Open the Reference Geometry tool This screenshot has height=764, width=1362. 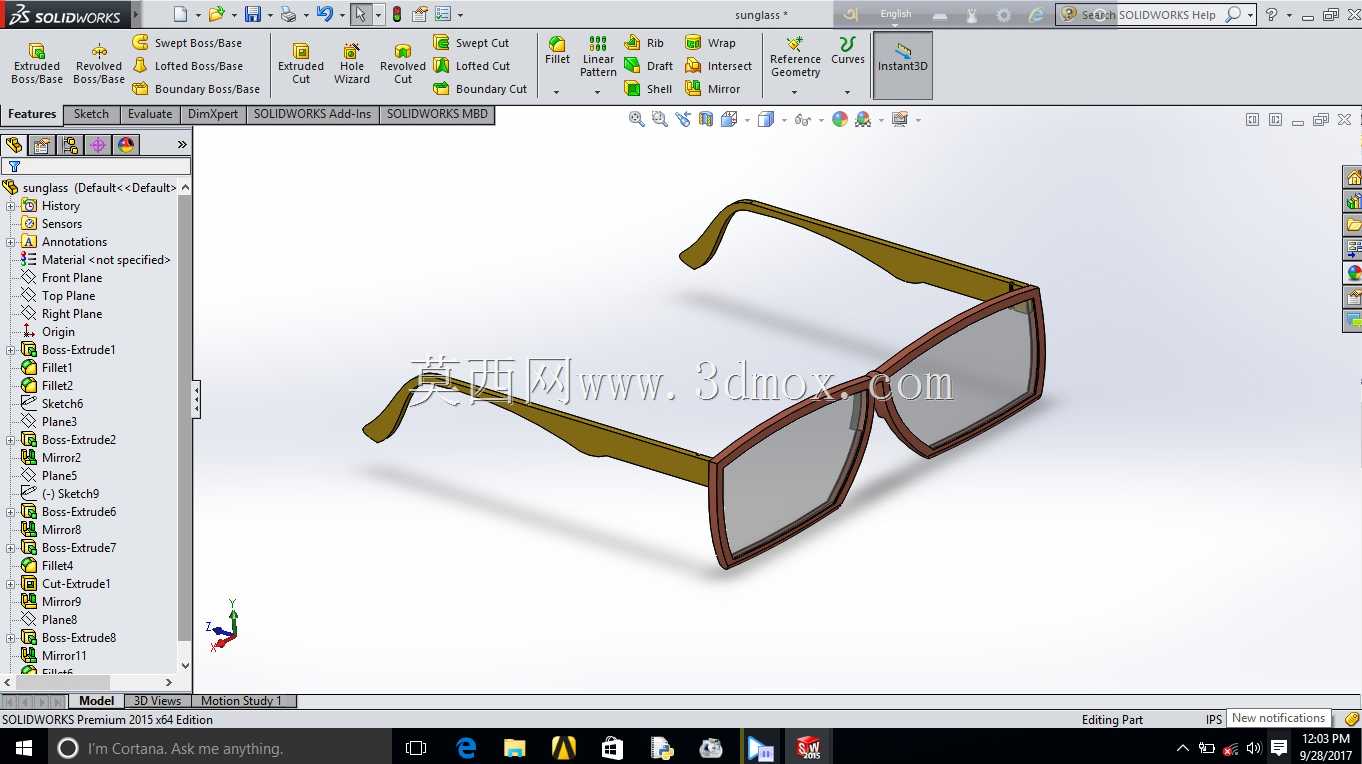coord(795,57)
